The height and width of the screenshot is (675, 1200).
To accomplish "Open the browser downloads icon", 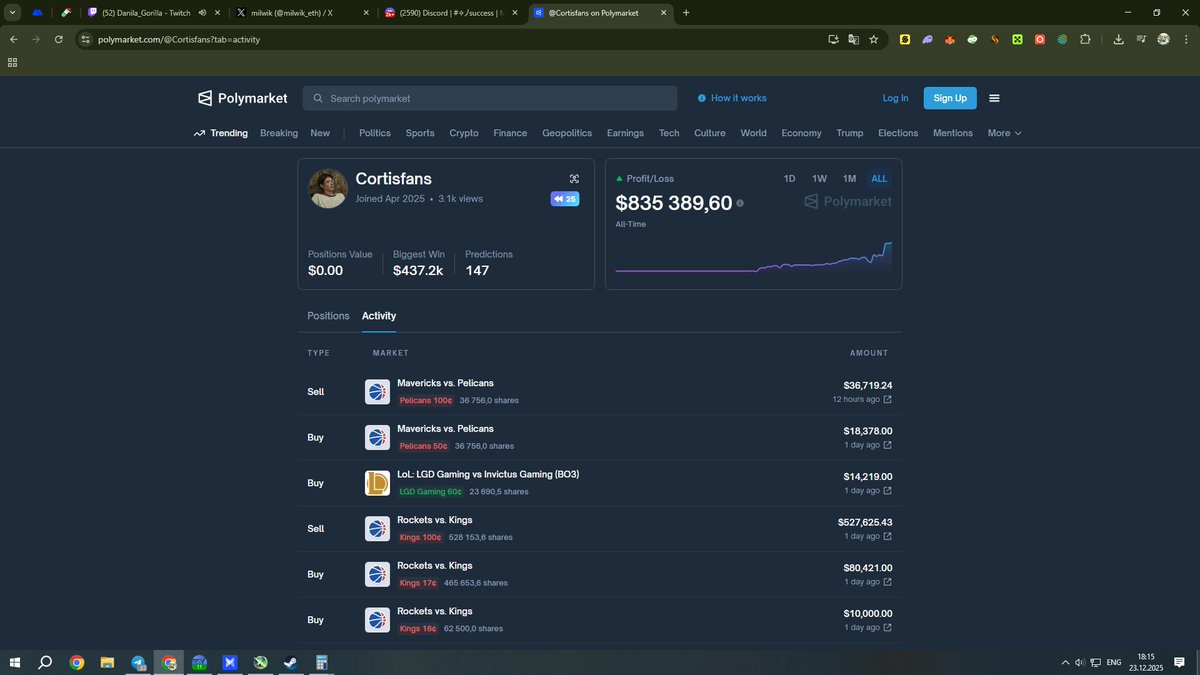I will click(x=1118, y=39).
